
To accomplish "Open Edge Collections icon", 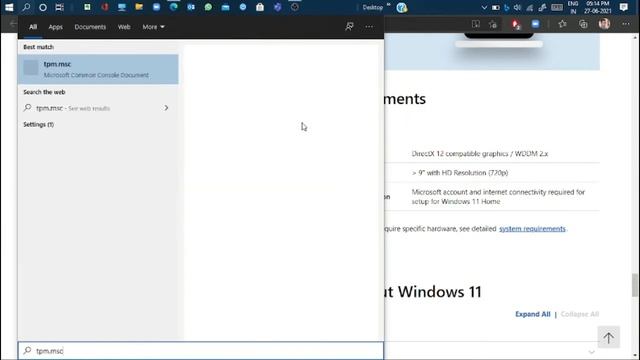I will (x=583, y=24).
